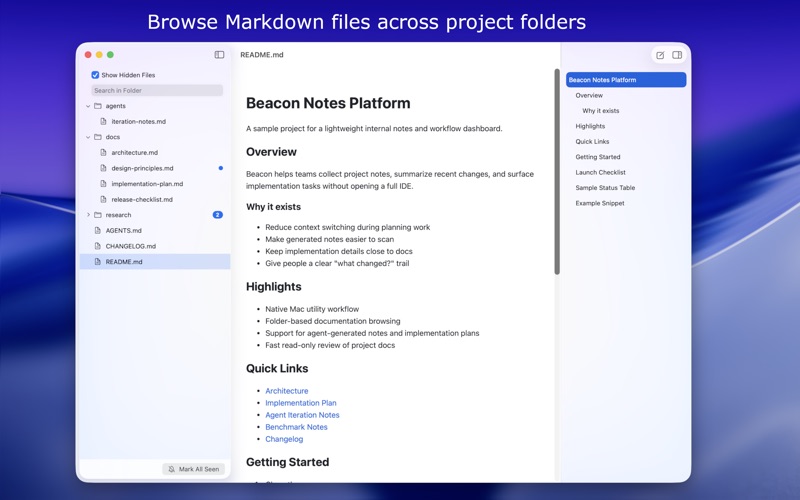
Task: Expand the research folder chevron
Action: 88,215
